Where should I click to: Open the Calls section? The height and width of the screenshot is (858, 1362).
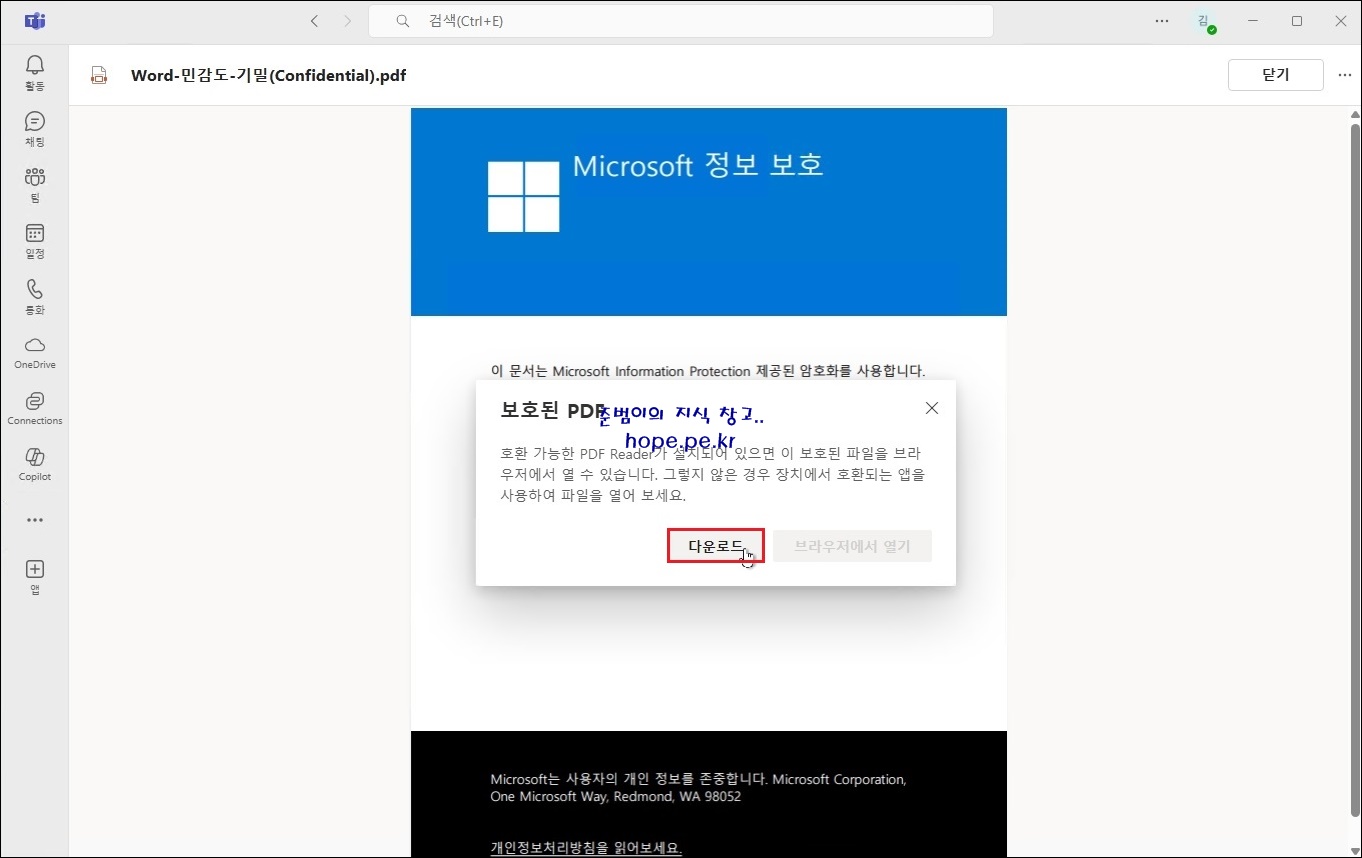point(35,297)
